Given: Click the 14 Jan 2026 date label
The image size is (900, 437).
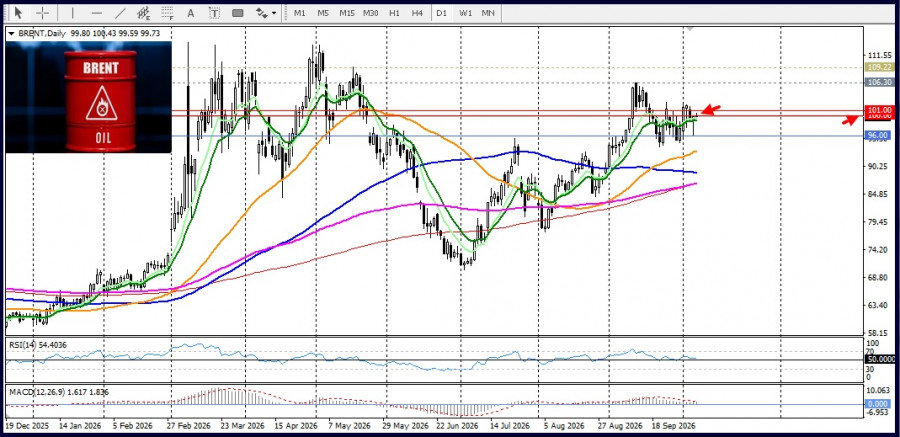Looking at the screenshot, I should tap(78, 427).
